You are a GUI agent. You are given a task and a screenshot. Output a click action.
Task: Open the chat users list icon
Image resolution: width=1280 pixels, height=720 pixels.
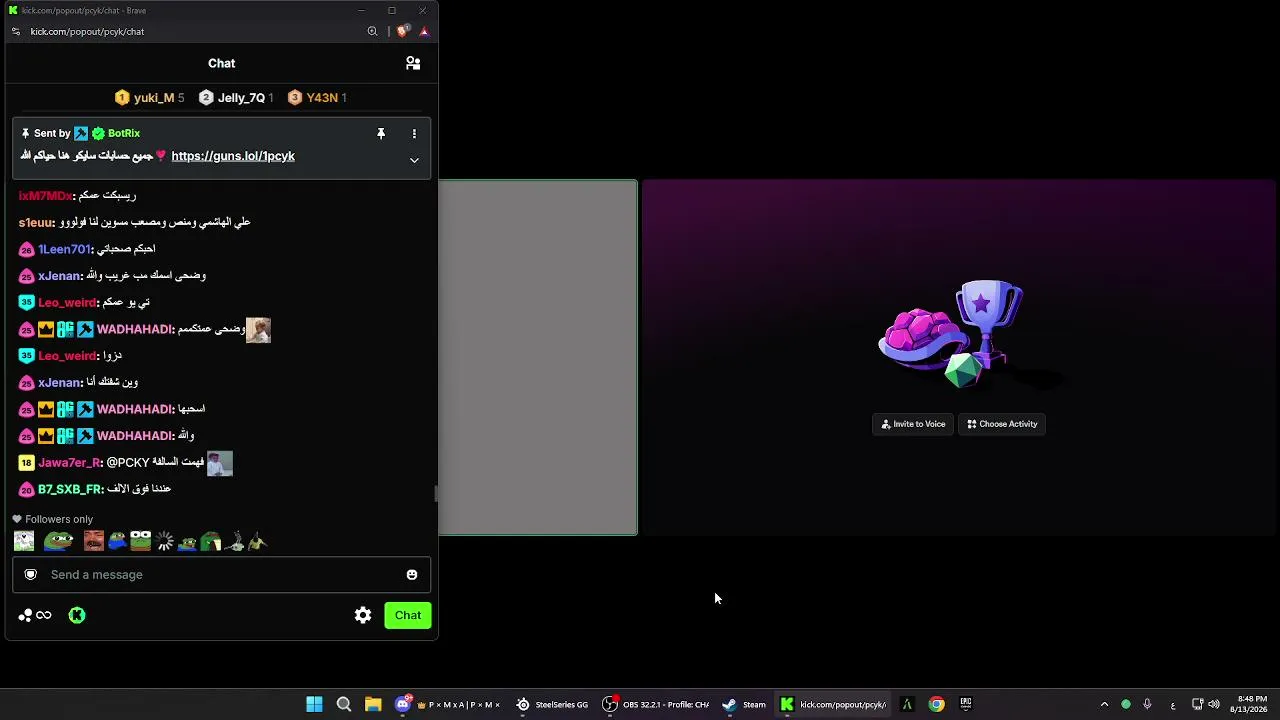pyautogui.click(x=413, y=63)
